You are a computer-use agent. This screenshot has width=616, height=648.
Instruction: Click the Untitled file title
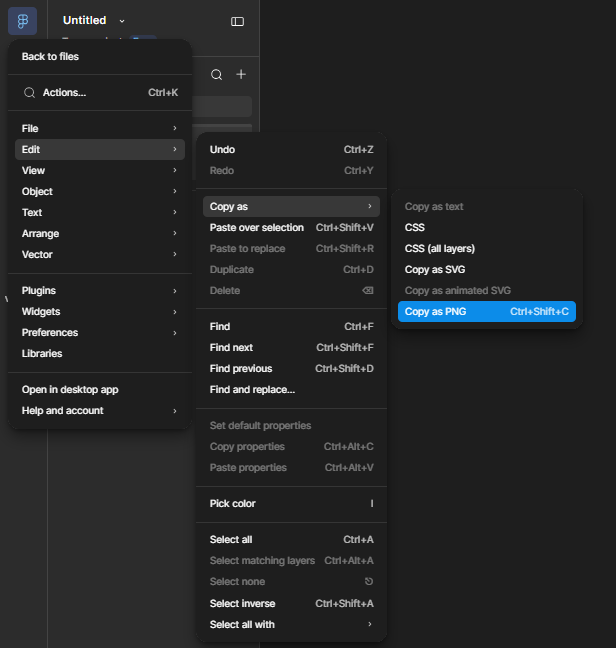pos(84,20)
